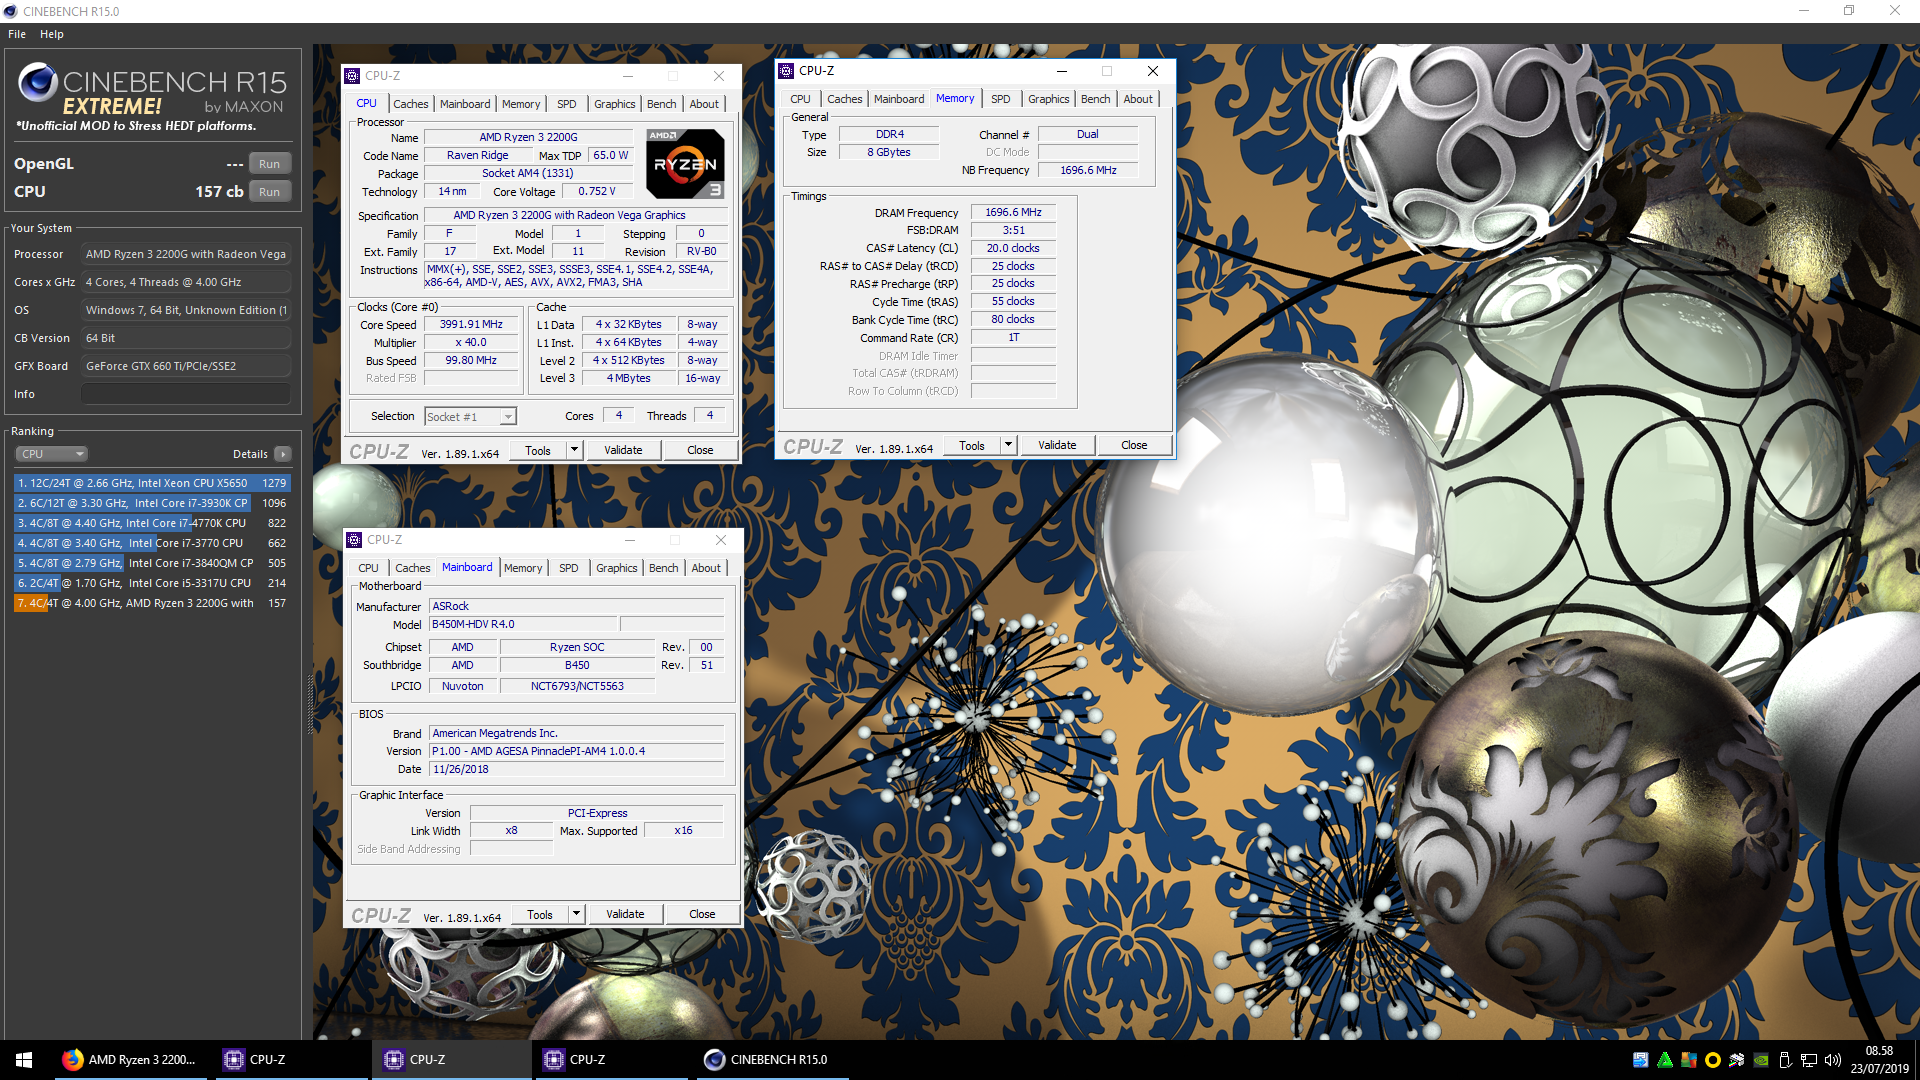Click Tools button in CPU-Z Mainboard window
Image resolution: width=1920 pixels, height=1080 pixels.
pos(540,914)
